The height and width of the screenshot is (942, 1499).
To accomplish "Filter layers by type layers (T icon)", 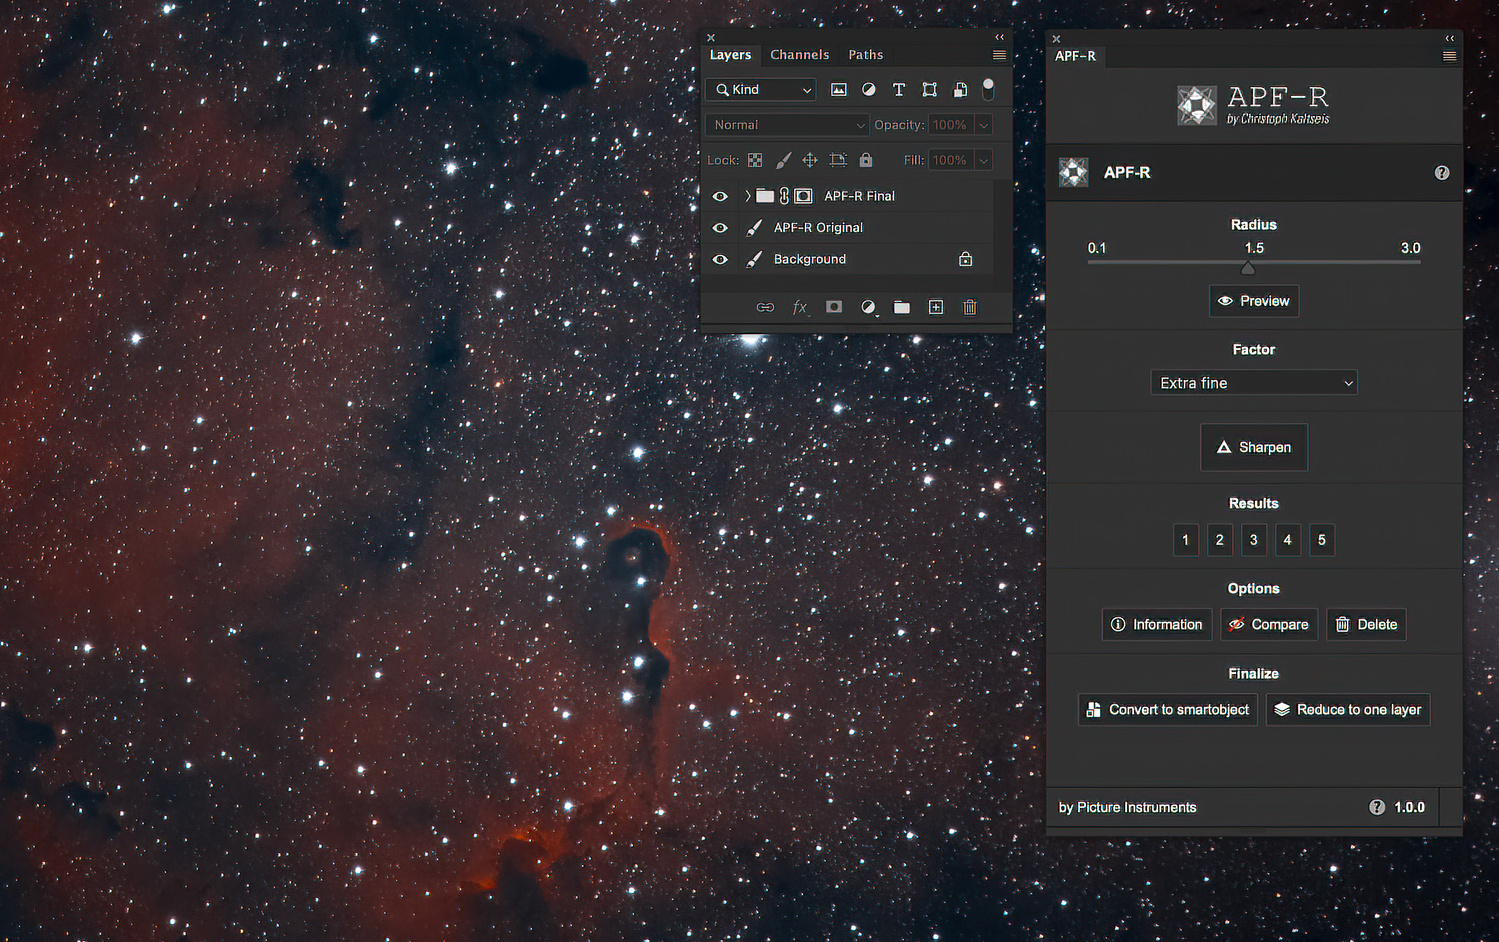I will (899, 90).
